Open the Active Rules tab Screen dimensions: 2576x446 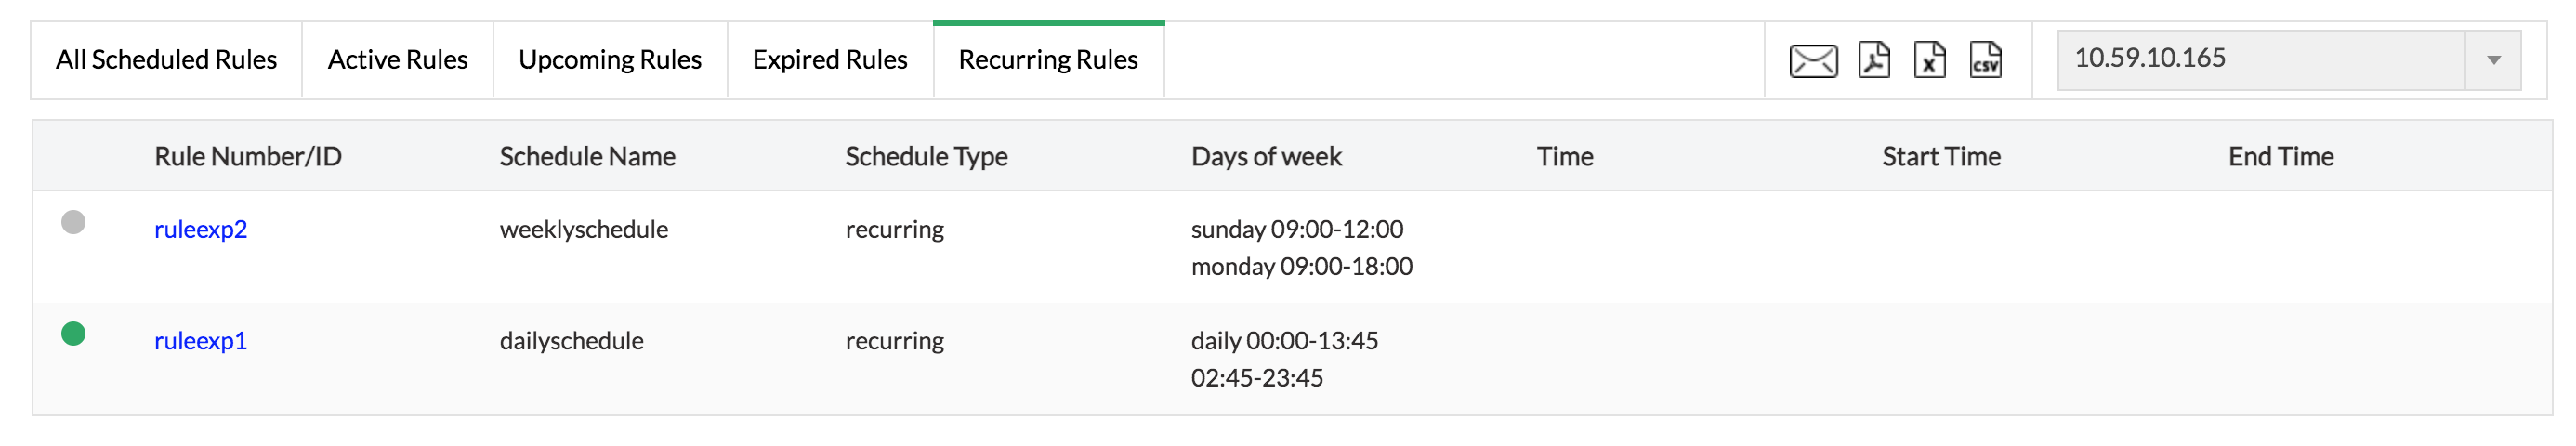click(x=397, y=60)
